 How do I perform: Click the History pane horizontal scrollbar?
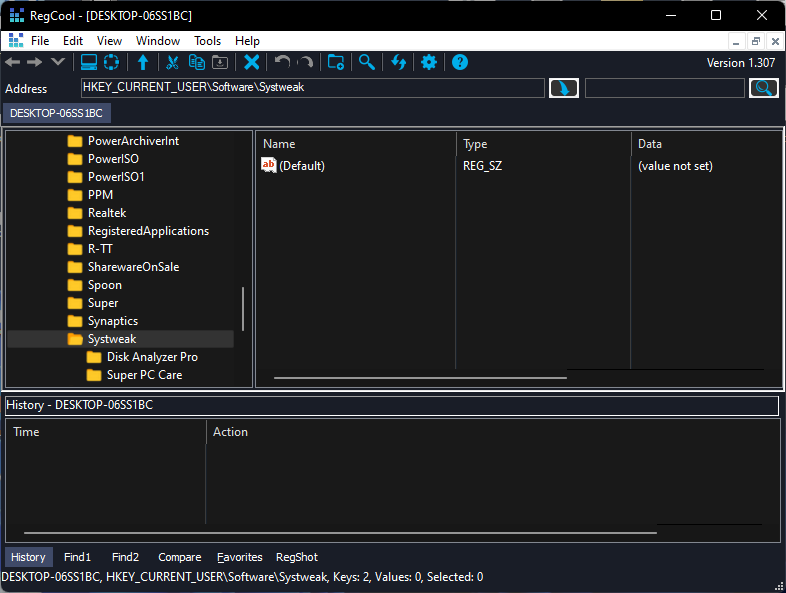coord(340,533)
